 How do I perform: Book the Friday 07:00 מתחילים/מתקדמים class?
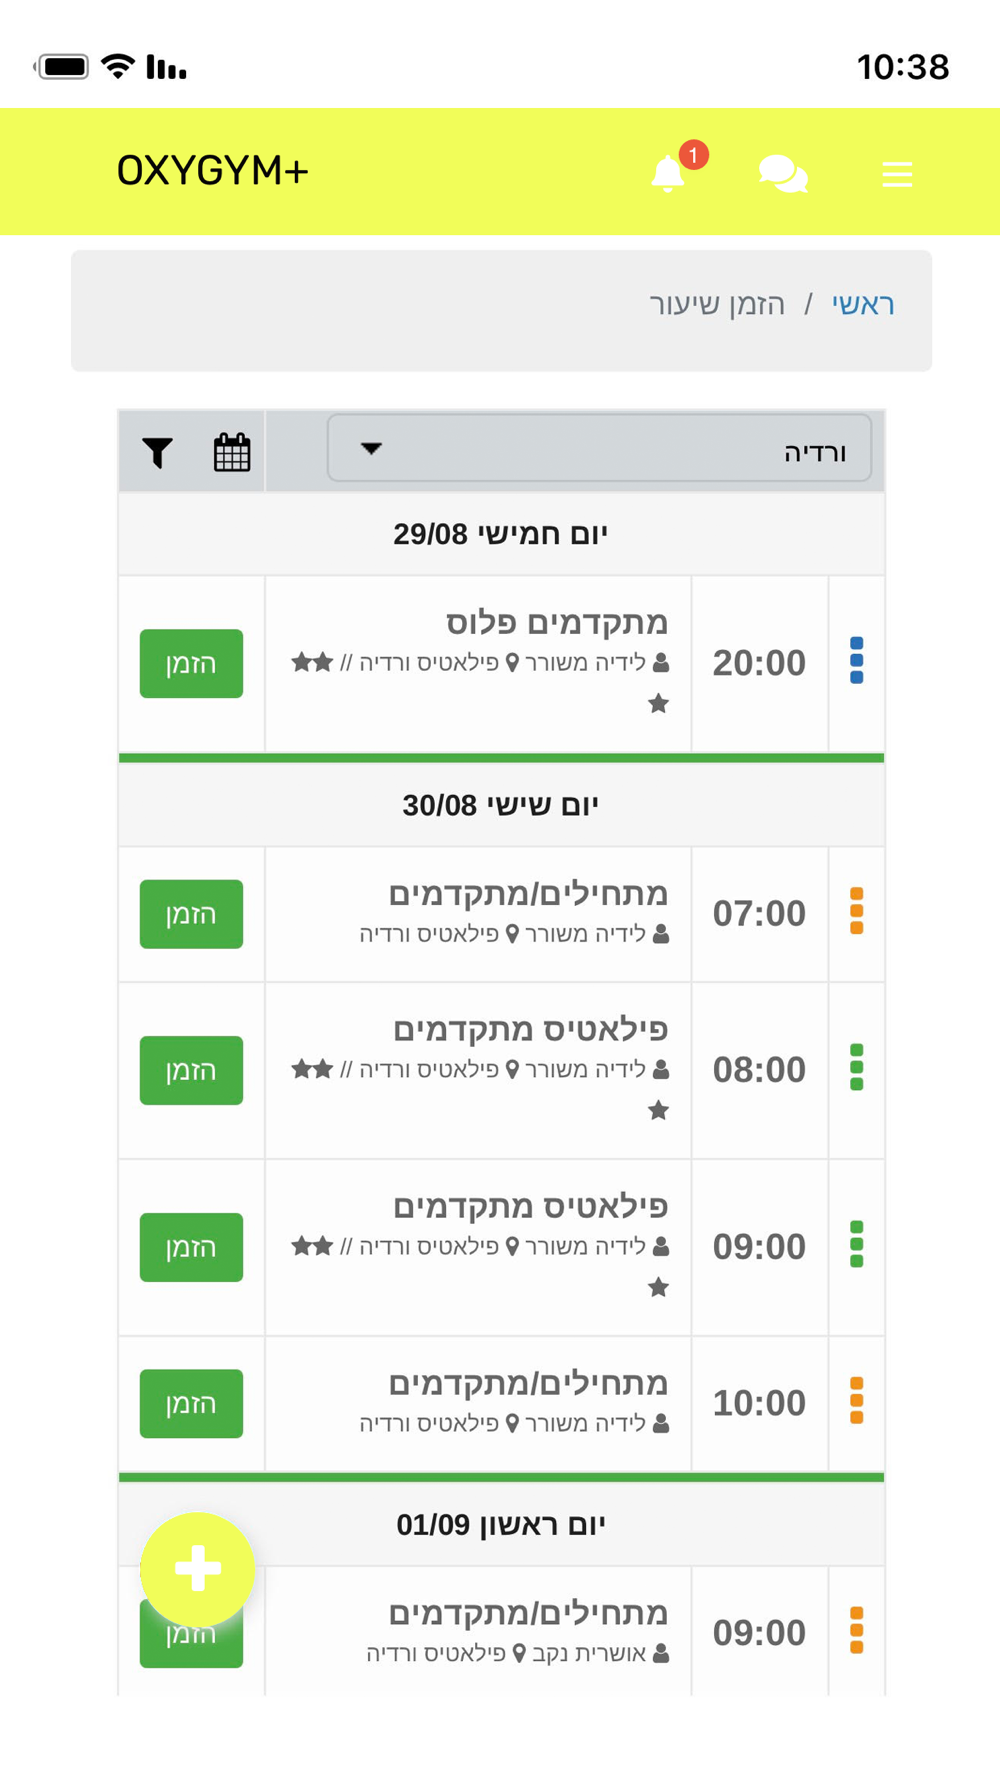click(x=191, y=914)
